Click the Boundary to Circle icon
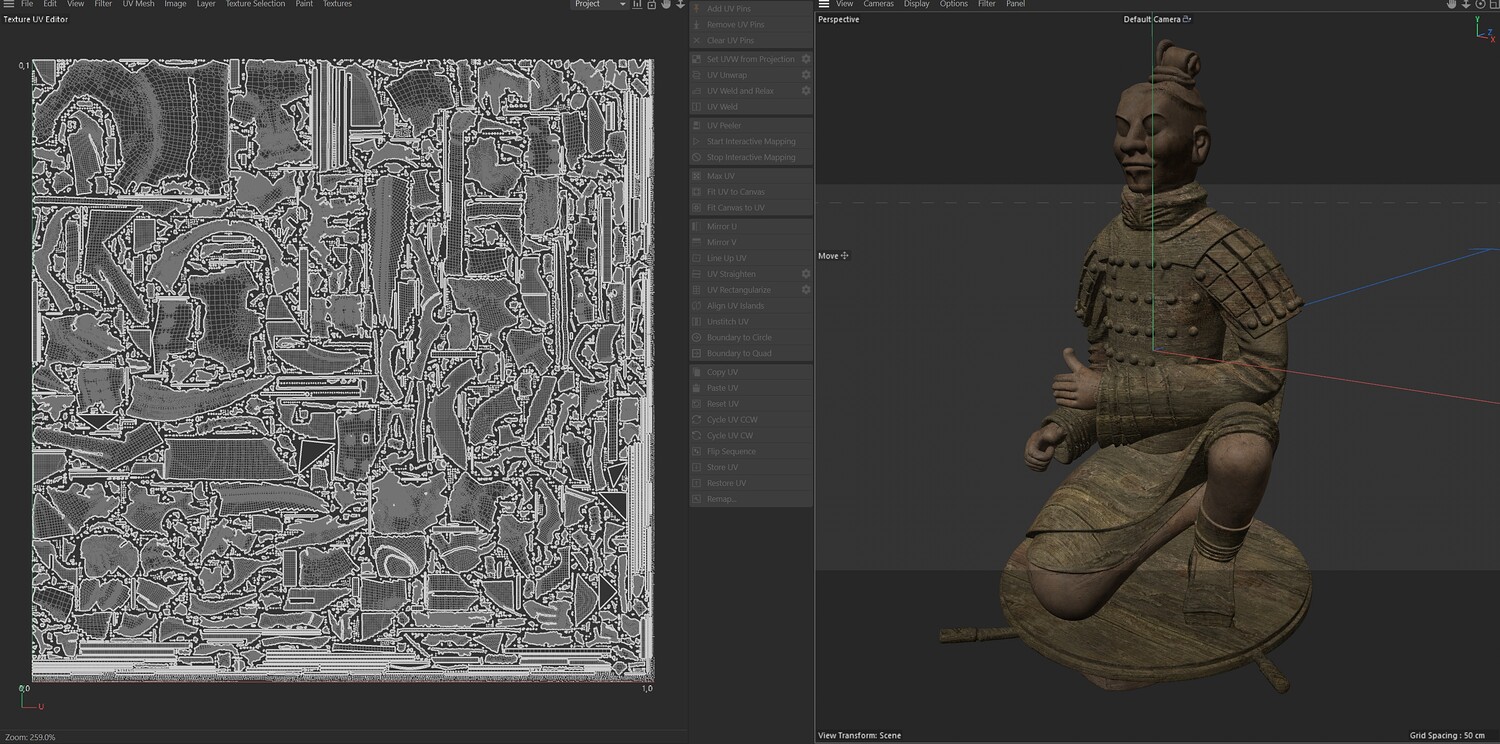Screen dimensions: 1500x744 (x=697, y=338)
